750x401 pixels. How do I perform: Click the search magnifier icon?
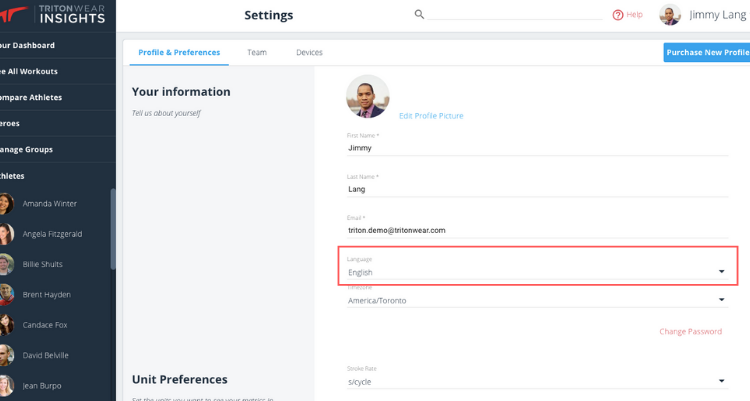pyautogui.click(x=419, y=14)
